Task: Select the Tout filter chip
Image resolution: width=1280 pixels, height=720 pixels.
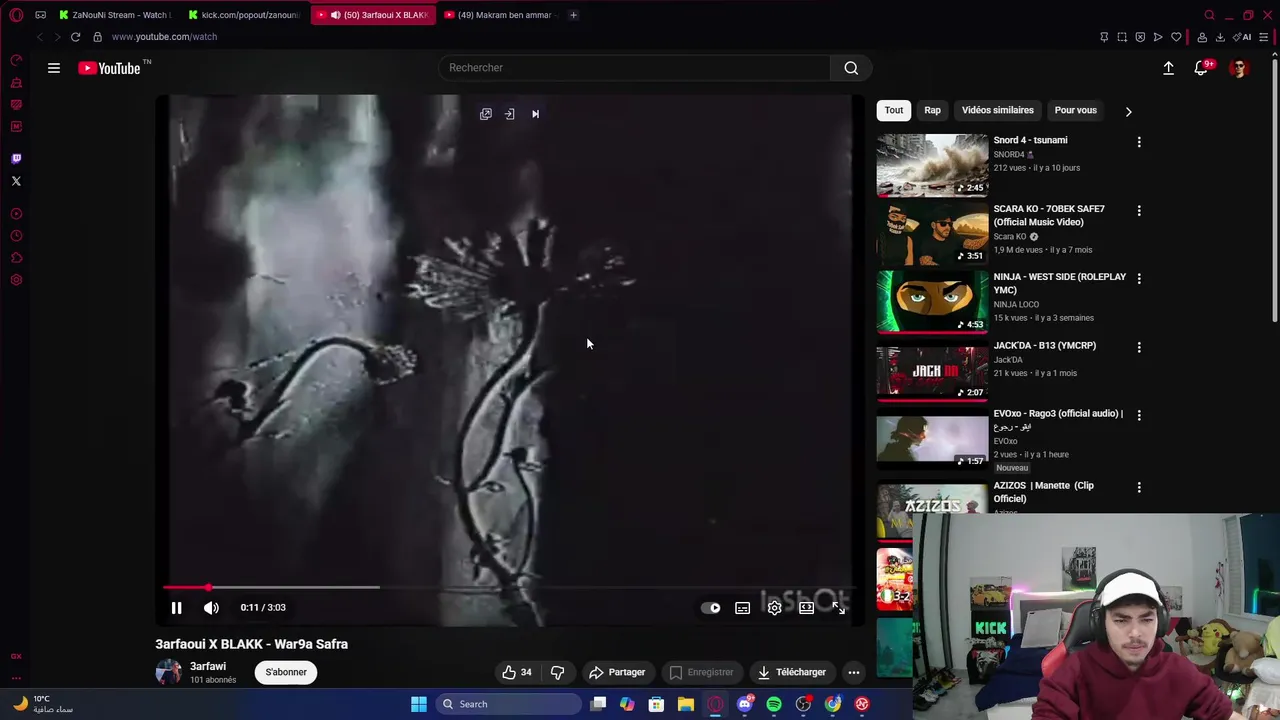Action: [x=894, y=110]
